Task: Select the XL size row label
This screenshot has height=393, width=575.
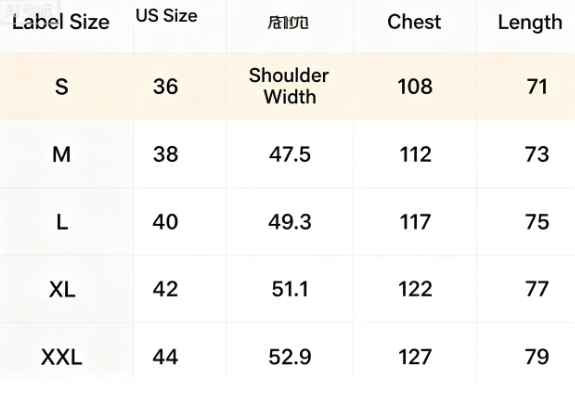Action: 62,290
